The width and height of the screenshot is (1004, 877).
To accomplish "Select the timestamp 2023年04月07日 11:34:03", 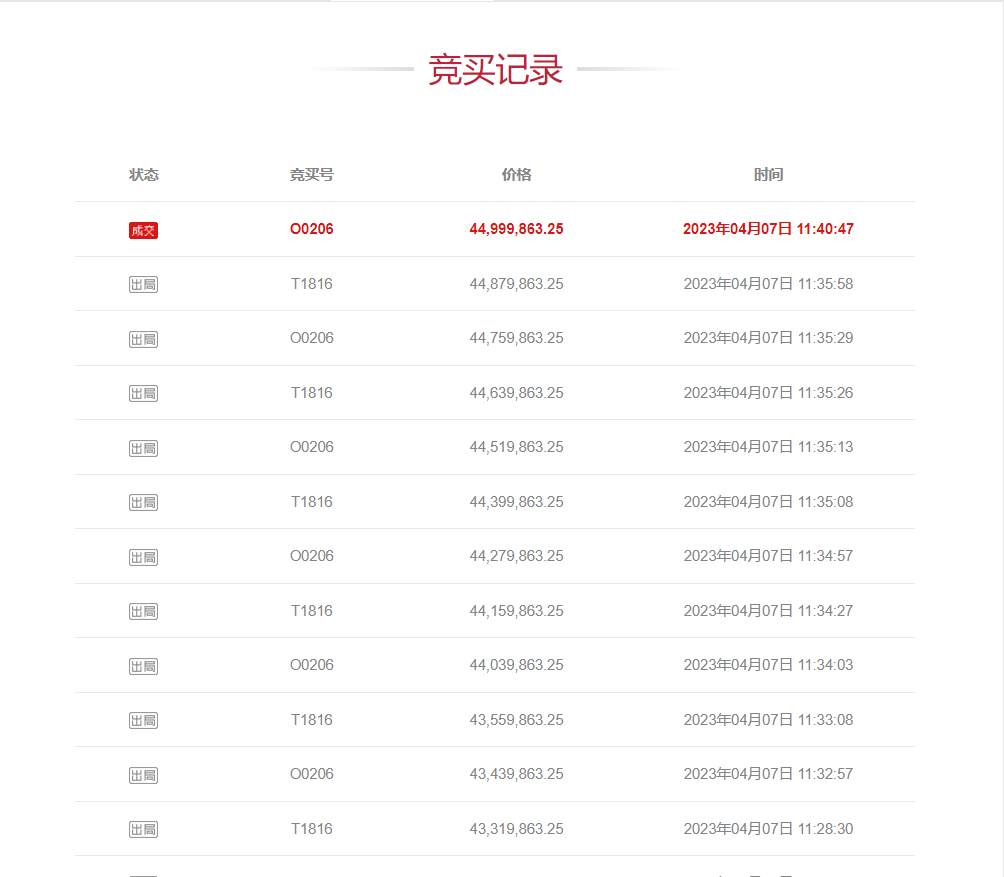I will point(768,665).
